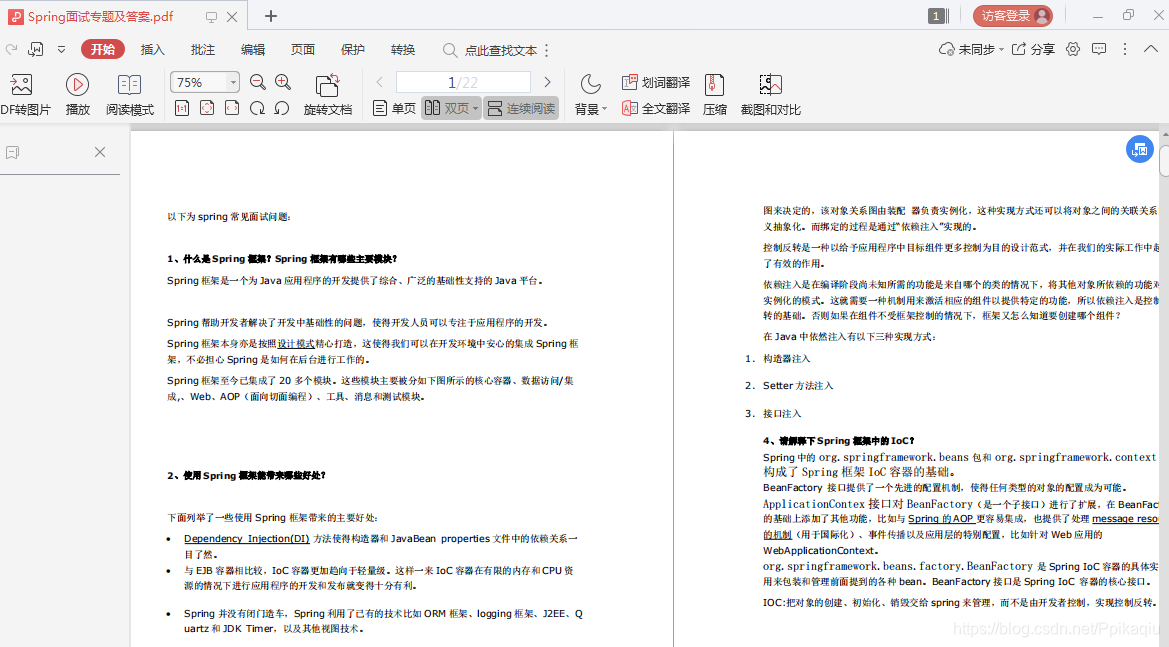Click the window count badge 1
The width and height of the screenshot is (1169, 647).
point(938,16)
